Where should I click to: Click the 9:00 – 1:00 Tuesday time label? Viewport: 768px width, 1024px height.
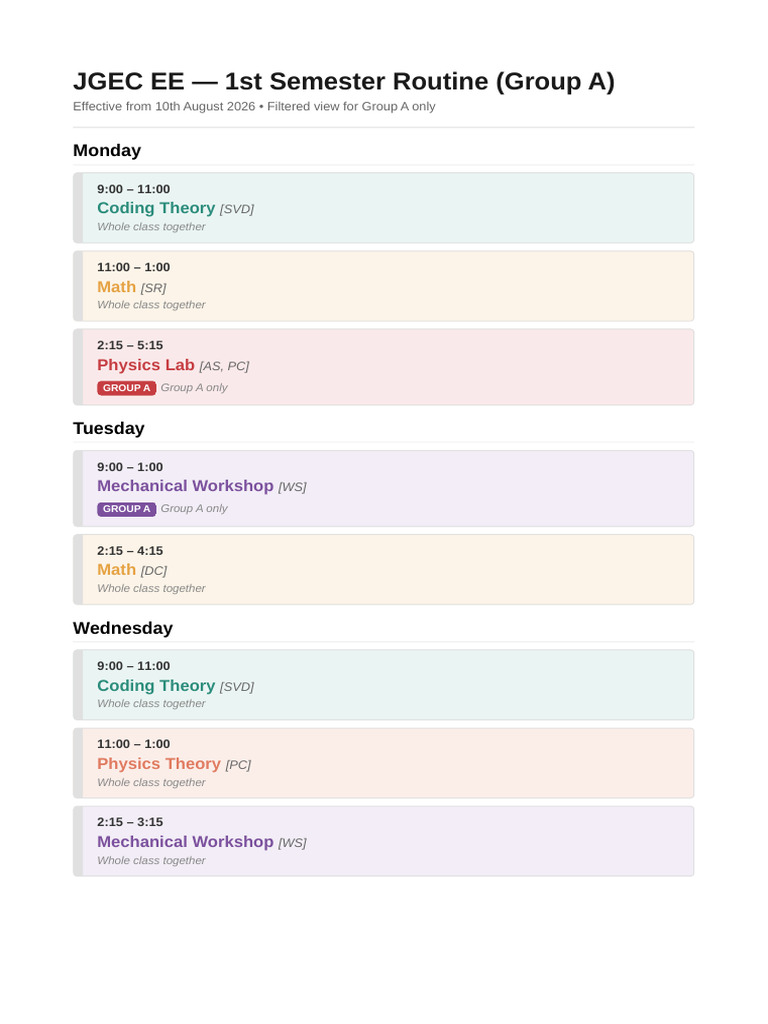(130, 467)
